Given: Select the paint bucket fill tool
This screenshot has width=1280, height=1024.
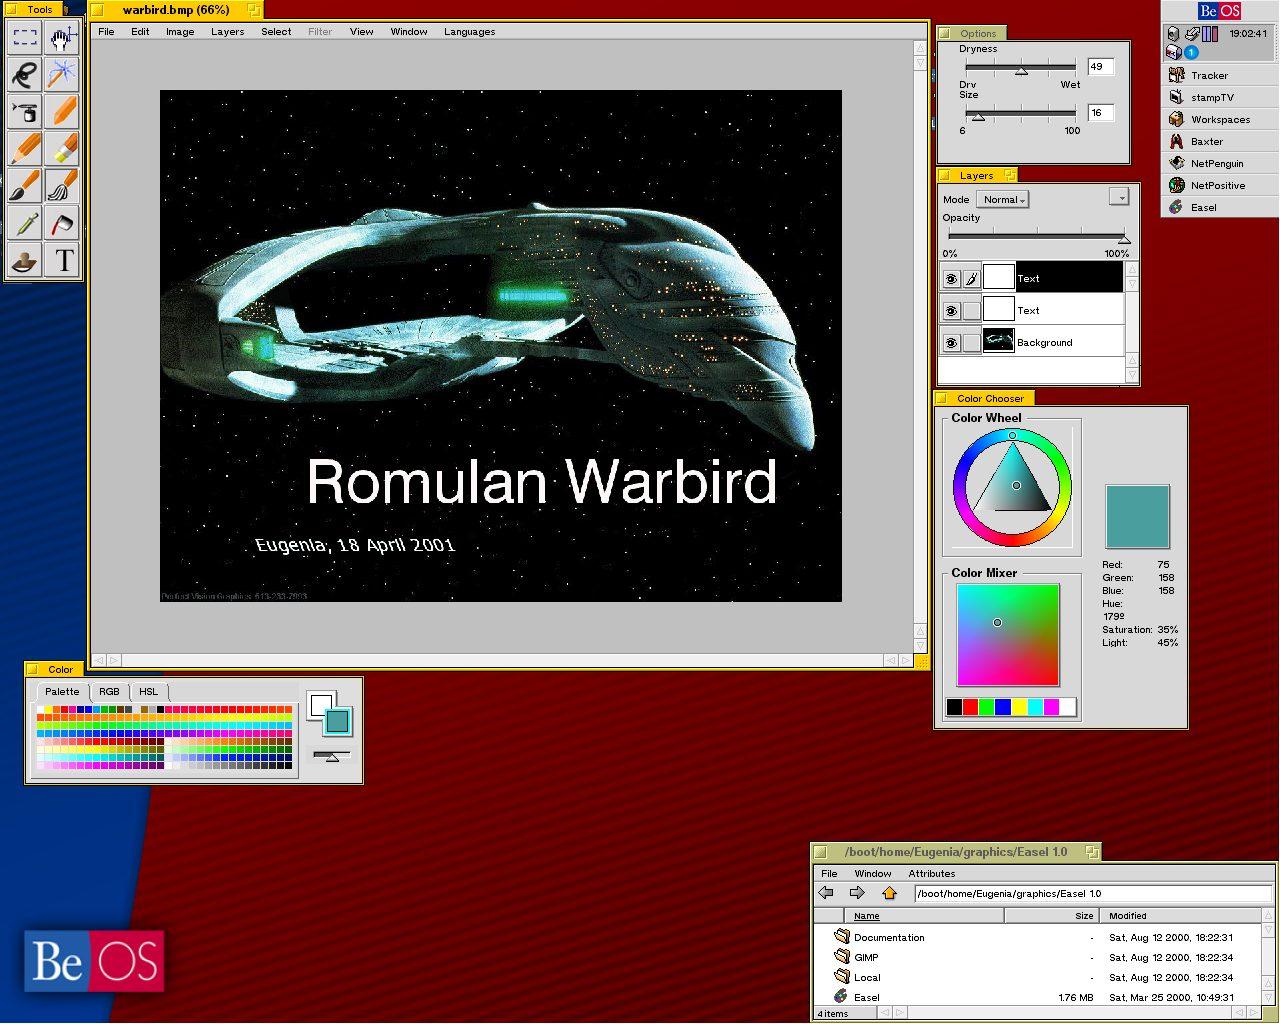Looking at the screenshot, I should [x=62, y=223].
